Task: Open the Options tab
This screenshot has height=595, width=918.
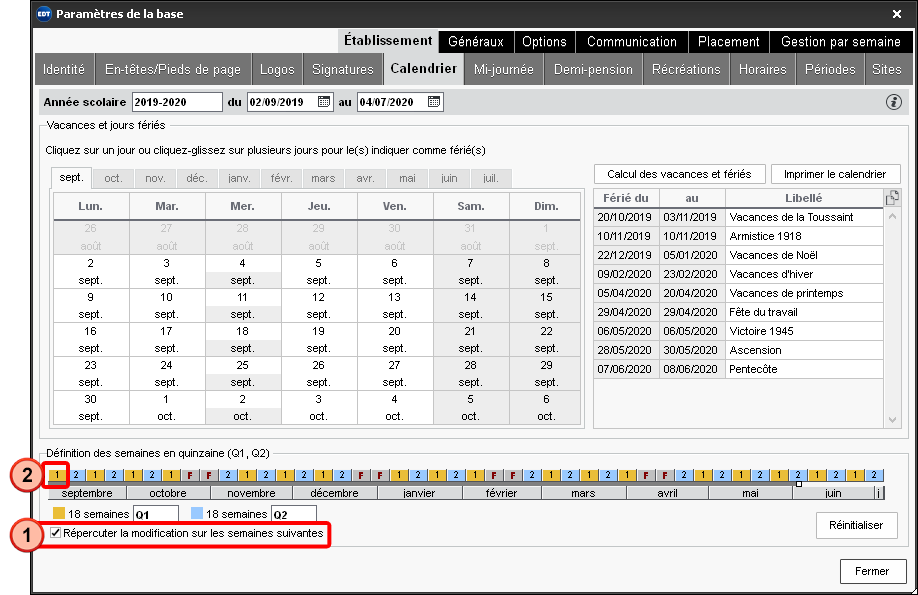Action: (x=544, y=42)
